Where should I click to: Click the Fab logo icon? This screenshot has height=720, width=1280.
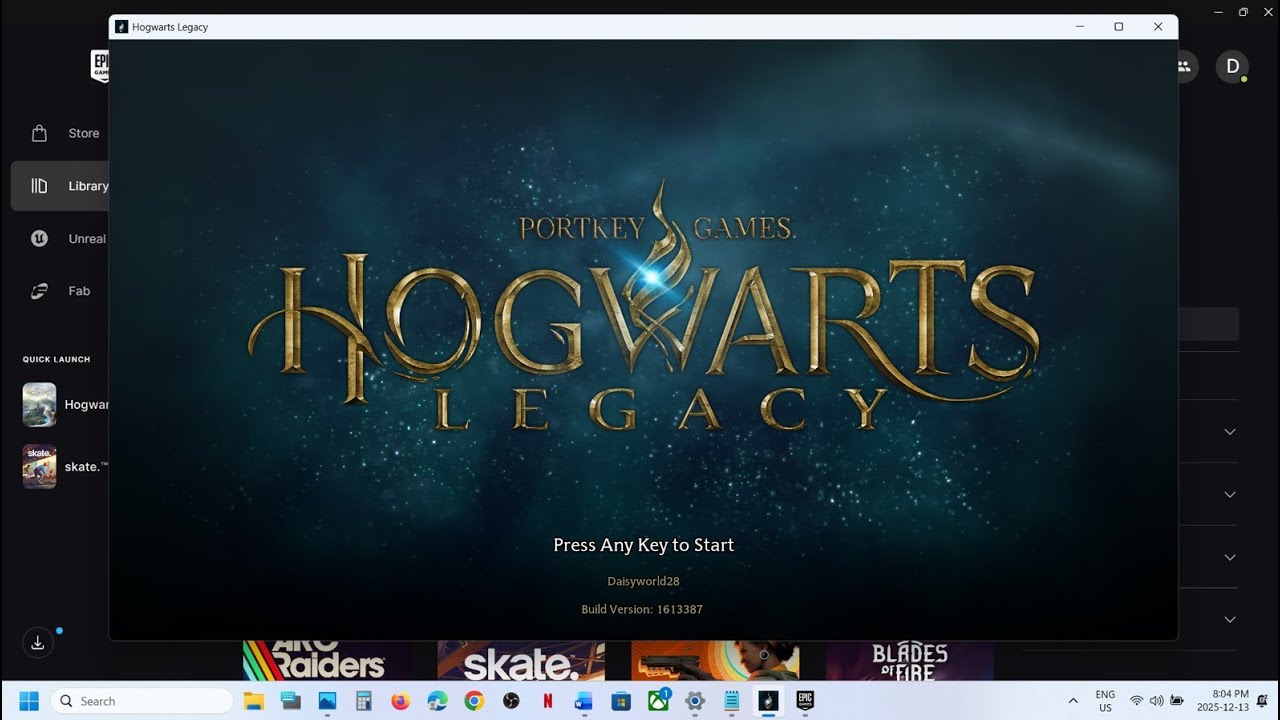(39, 291)
